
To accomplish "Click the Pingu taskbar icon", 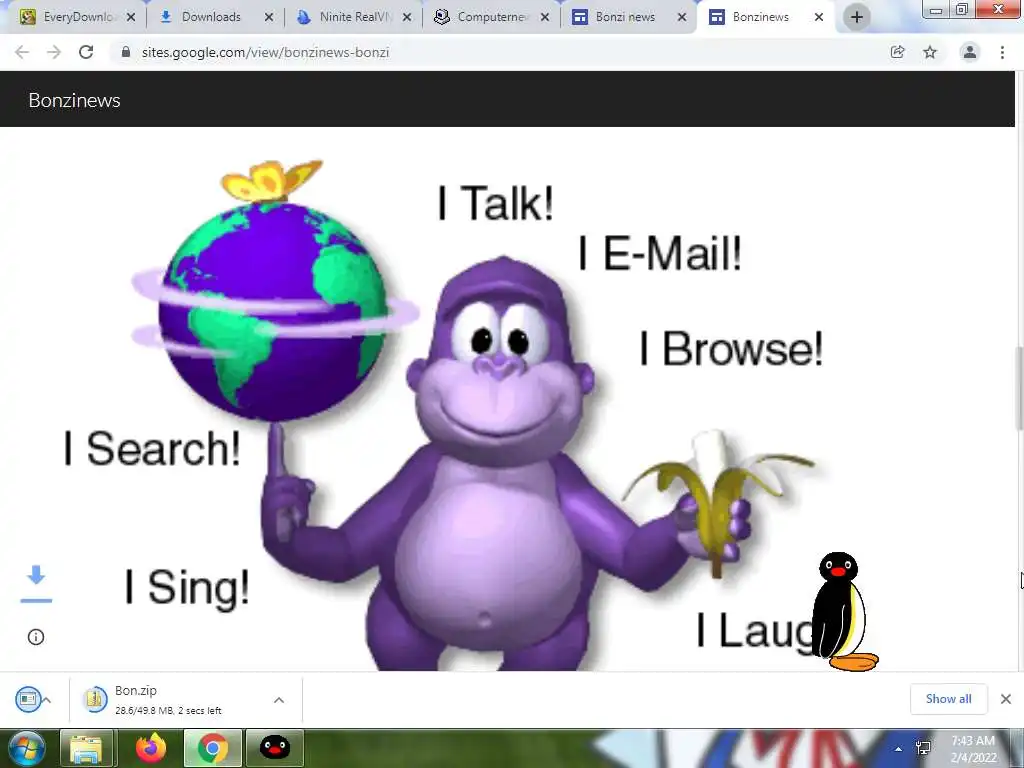I will pos(275,748).
